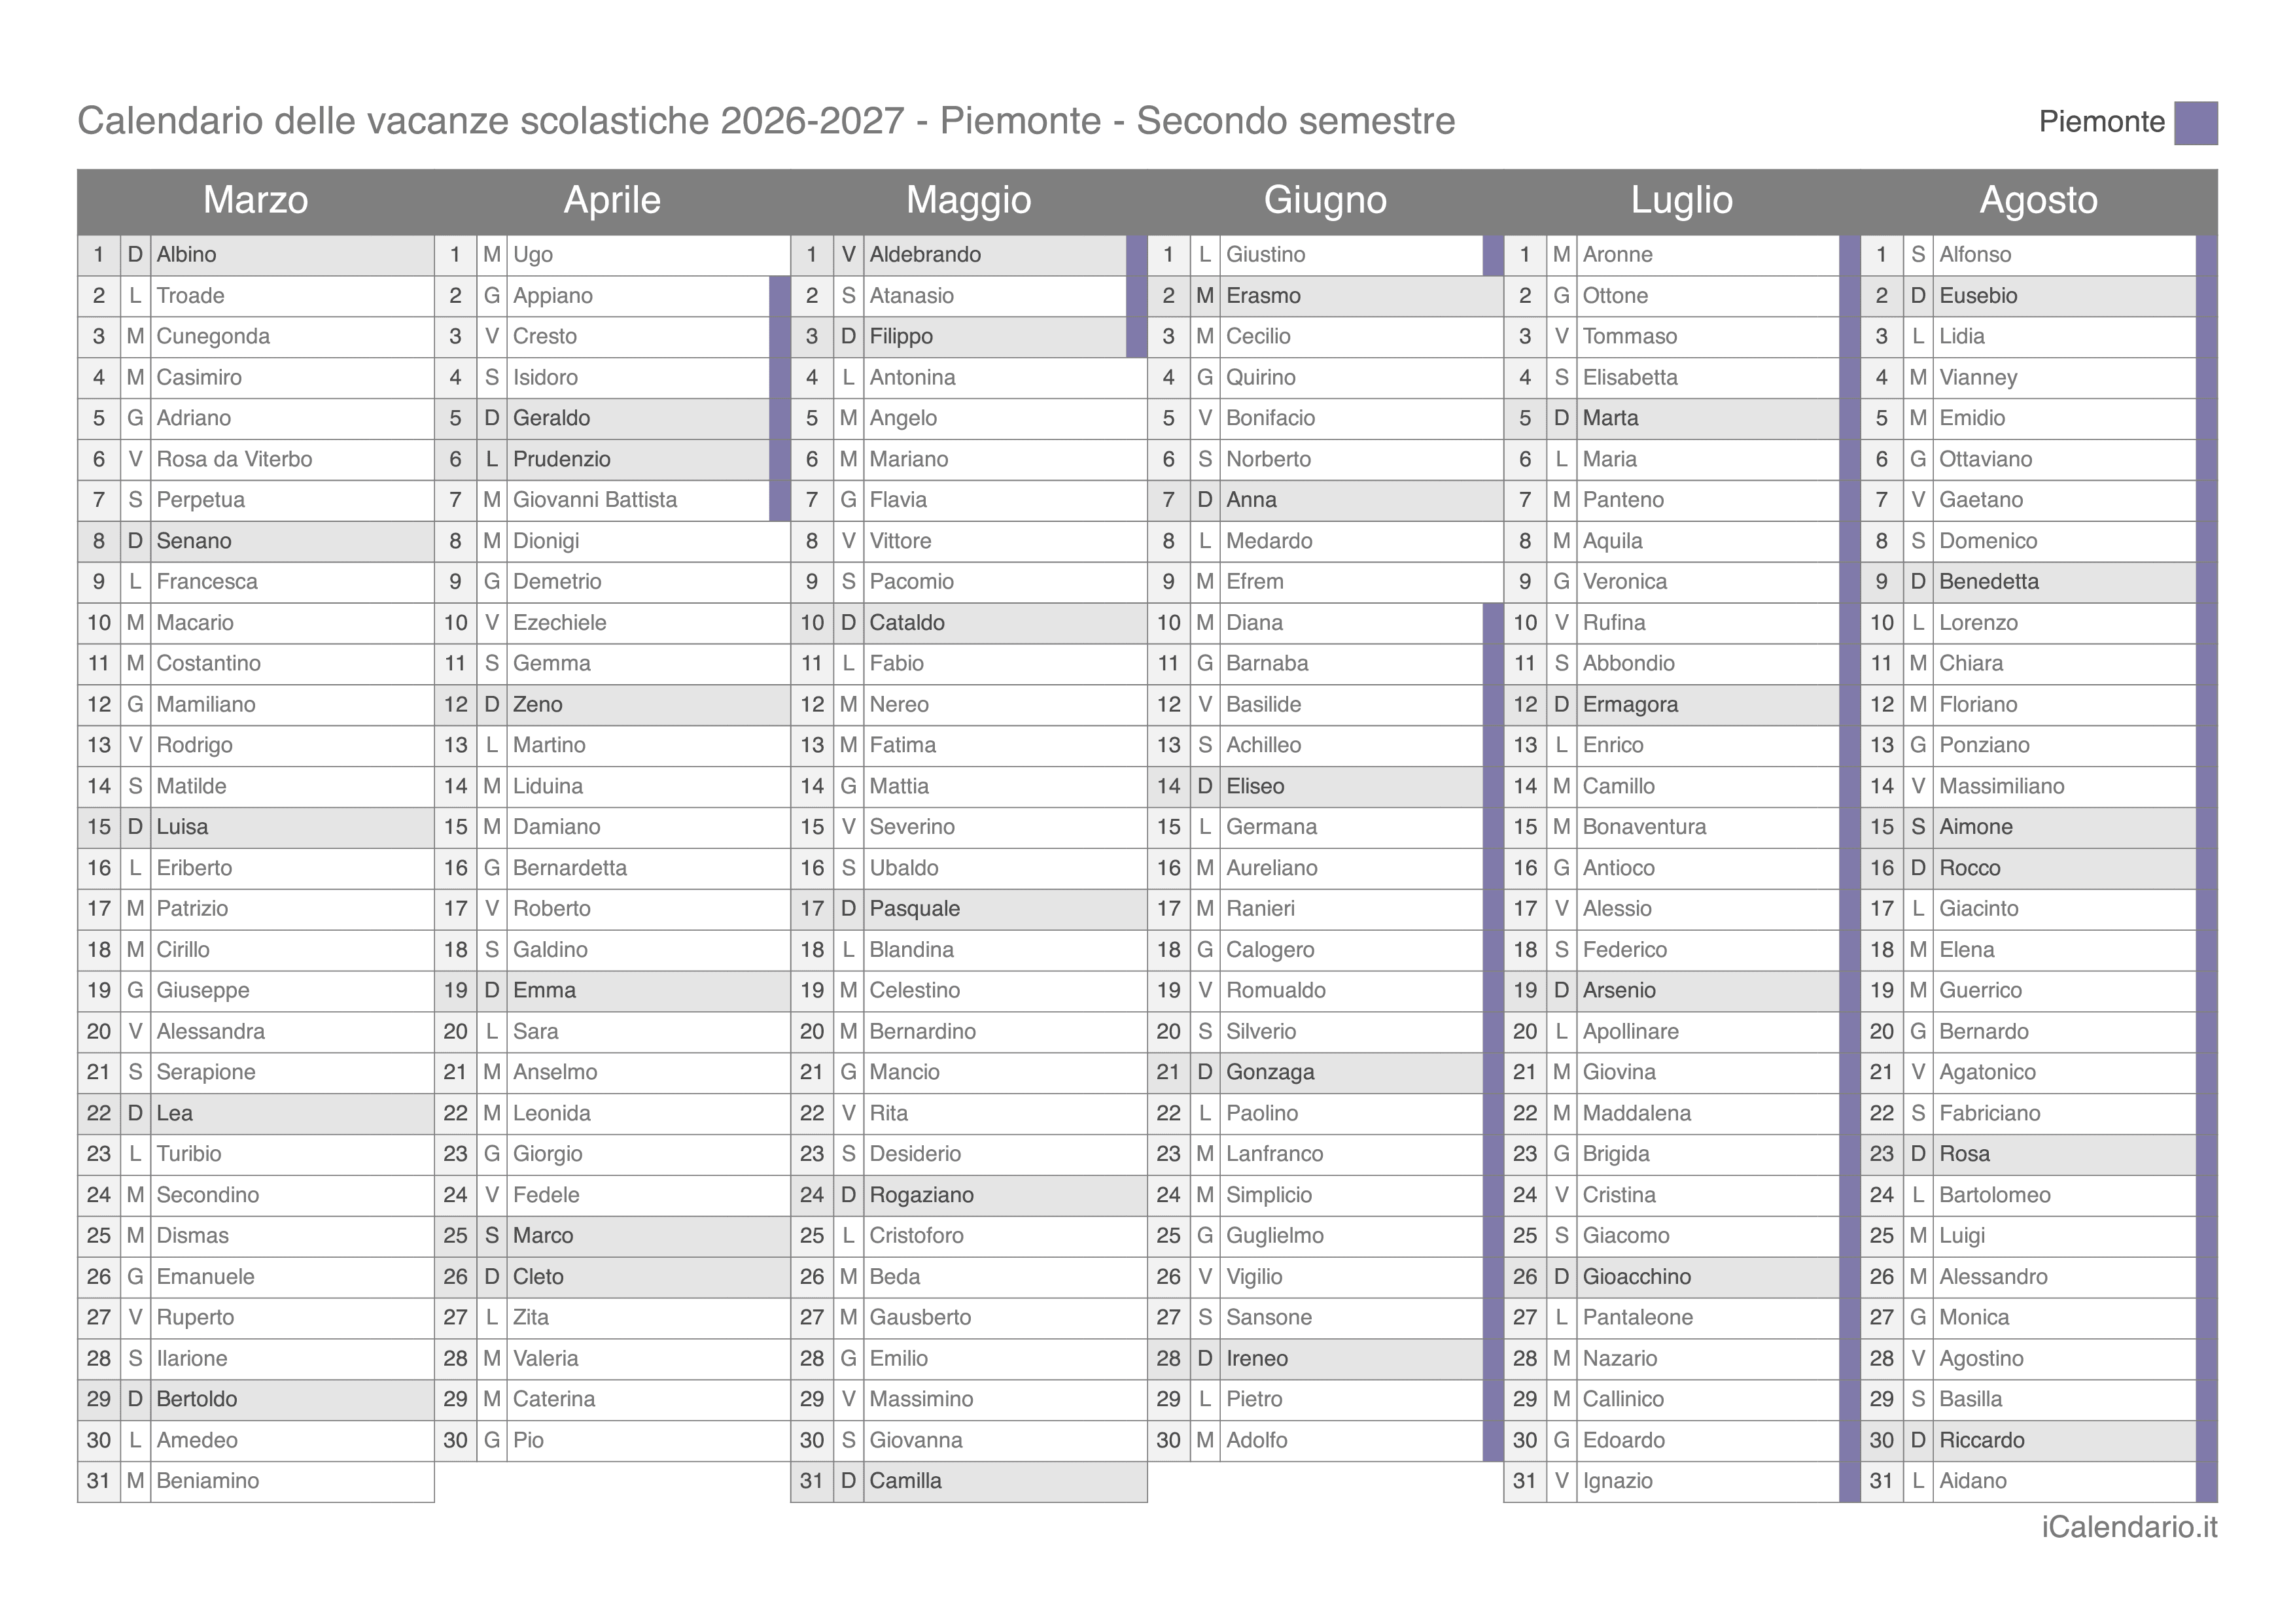Click Aronne on 1 Luglio
2295x1624 pixels.
tap(1617, 255)
